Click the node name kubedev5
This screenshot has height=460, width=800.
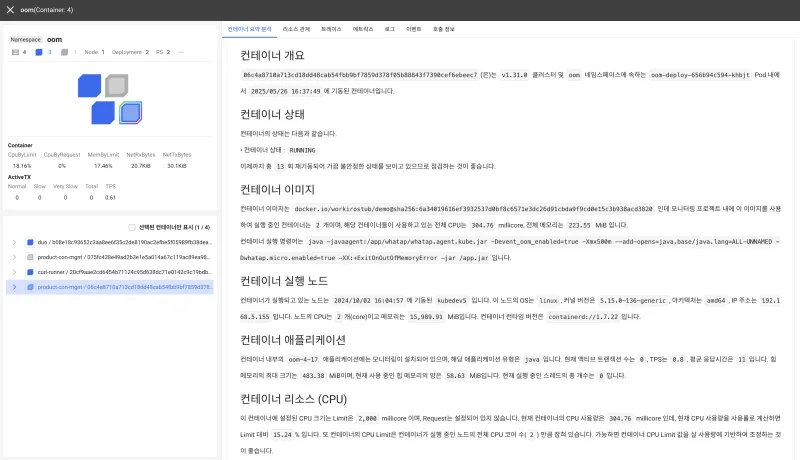(x=452, y=300)
